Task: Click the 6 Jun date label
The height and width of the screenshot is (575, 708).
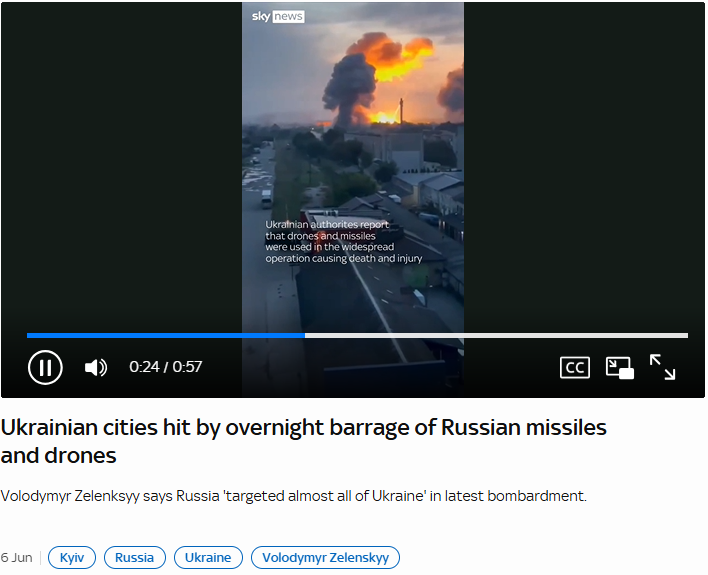Action: pos(16,558)
